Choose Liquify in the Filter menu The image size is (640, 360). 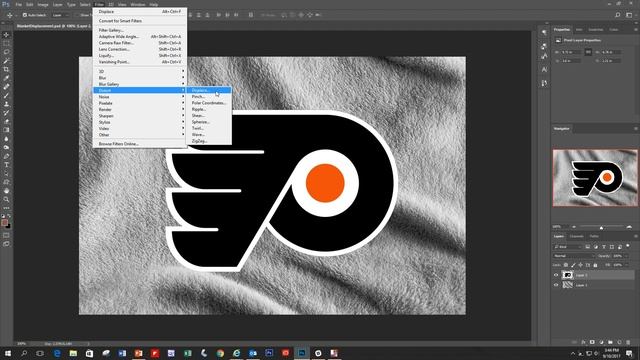pos(140,55)
